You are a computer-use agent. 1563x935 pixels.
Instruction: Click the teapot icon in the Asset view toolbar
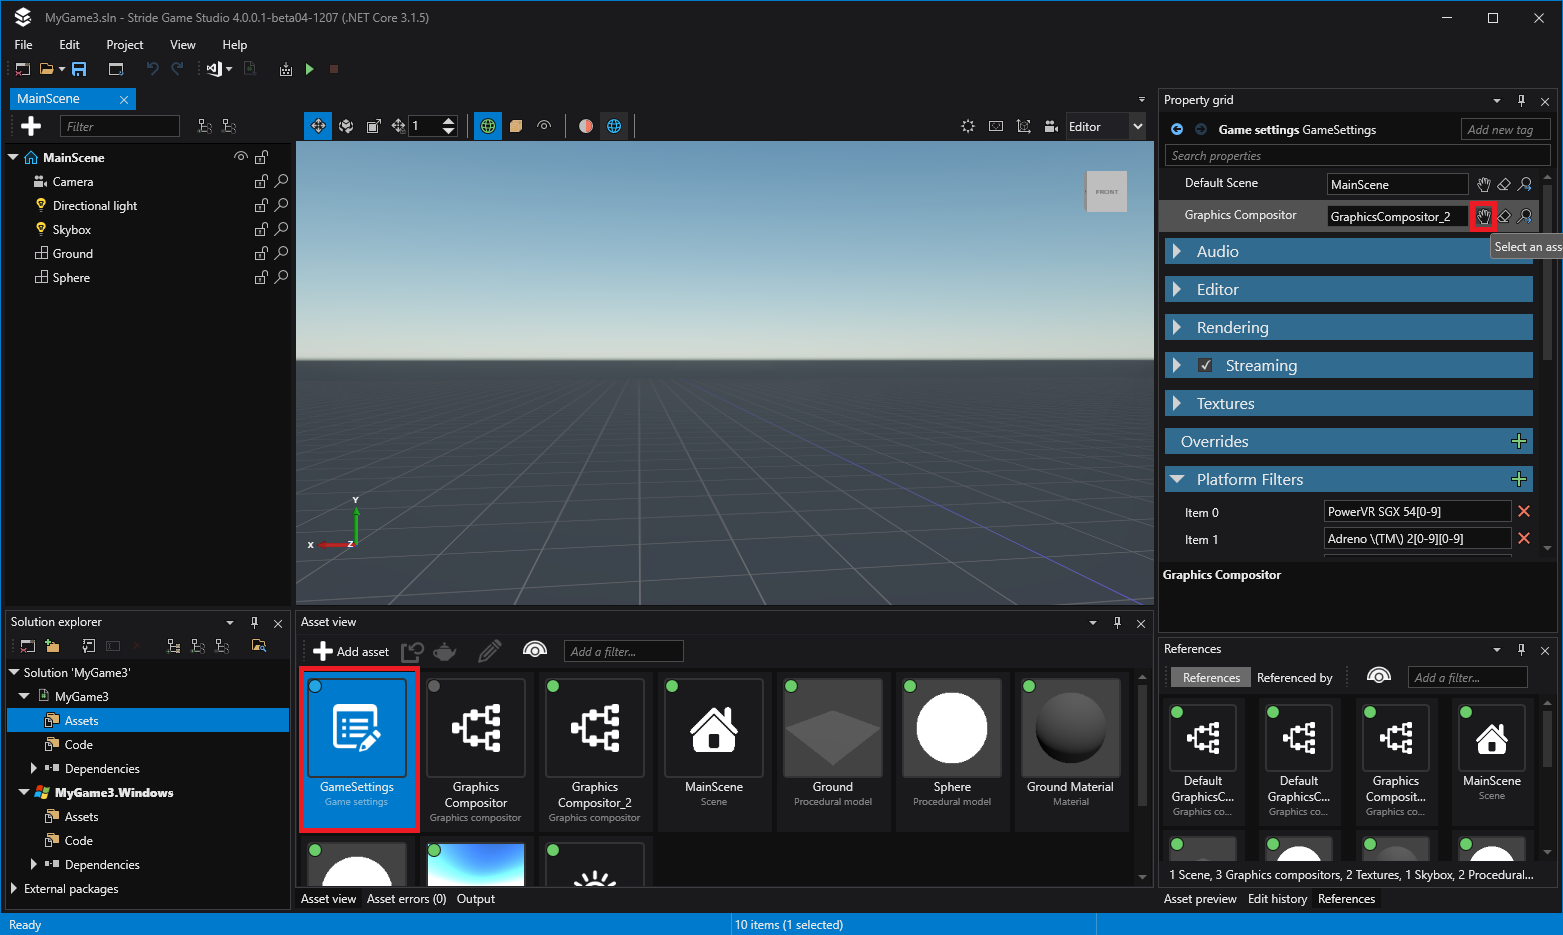point(444,651)
